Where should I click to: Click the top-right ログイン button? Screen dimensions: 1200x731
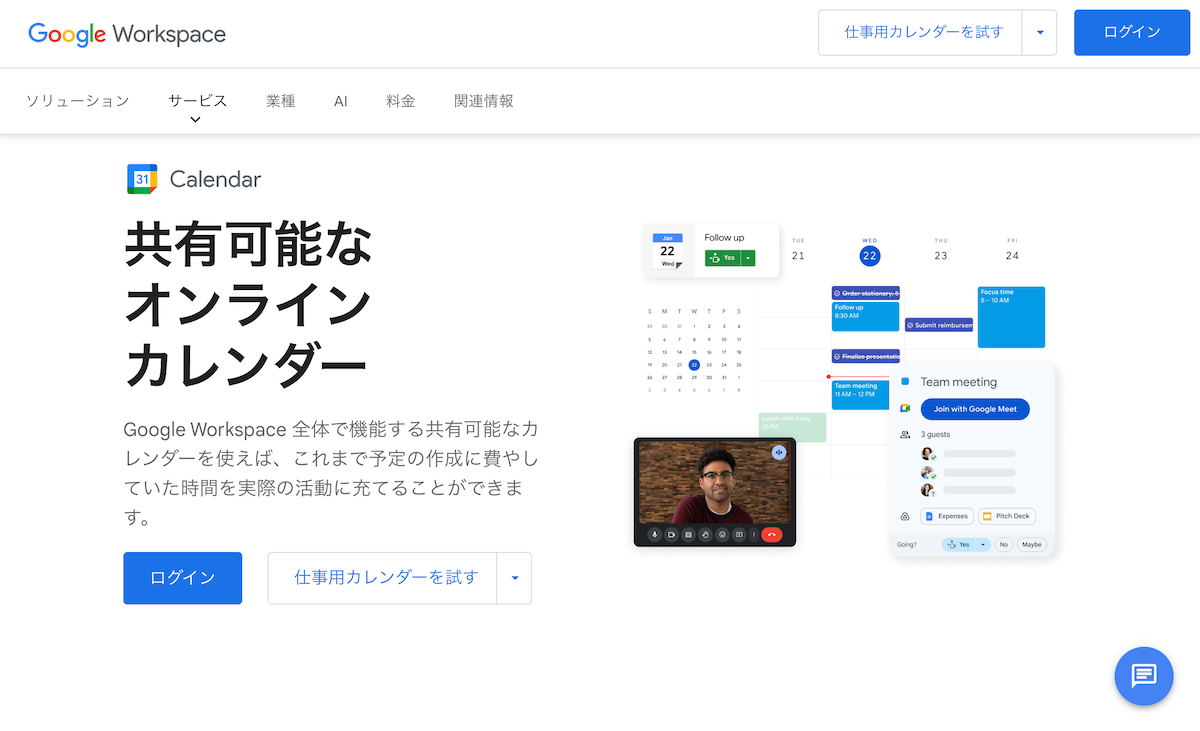[1132, 33]
